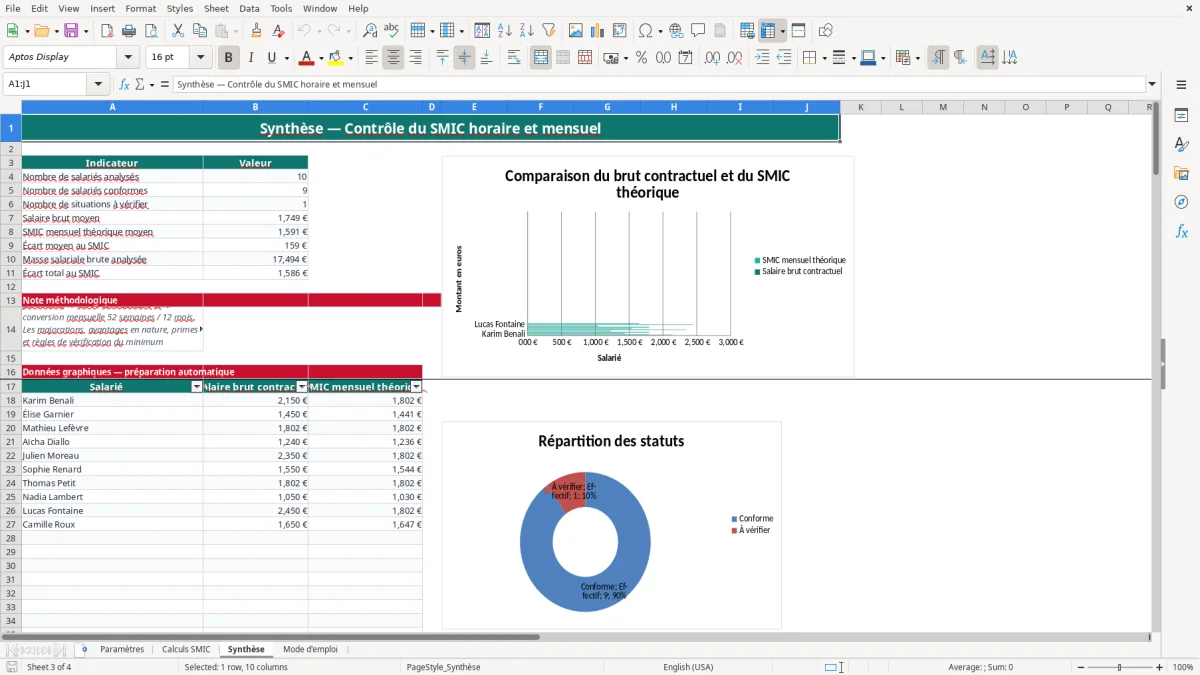Open the Sidebar Gallery panel icon

coord(1181,173)
